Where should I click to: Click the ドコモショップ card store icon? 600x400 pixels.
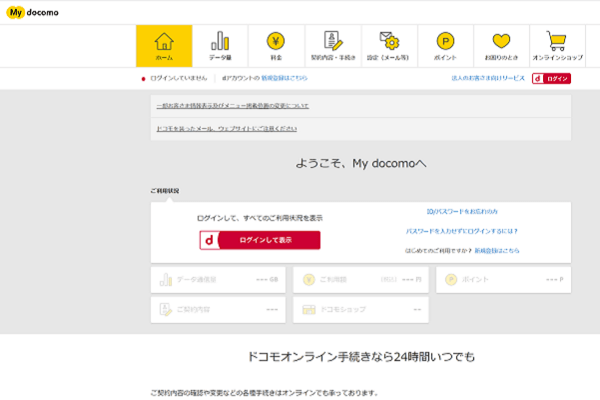tap(309, 309)
